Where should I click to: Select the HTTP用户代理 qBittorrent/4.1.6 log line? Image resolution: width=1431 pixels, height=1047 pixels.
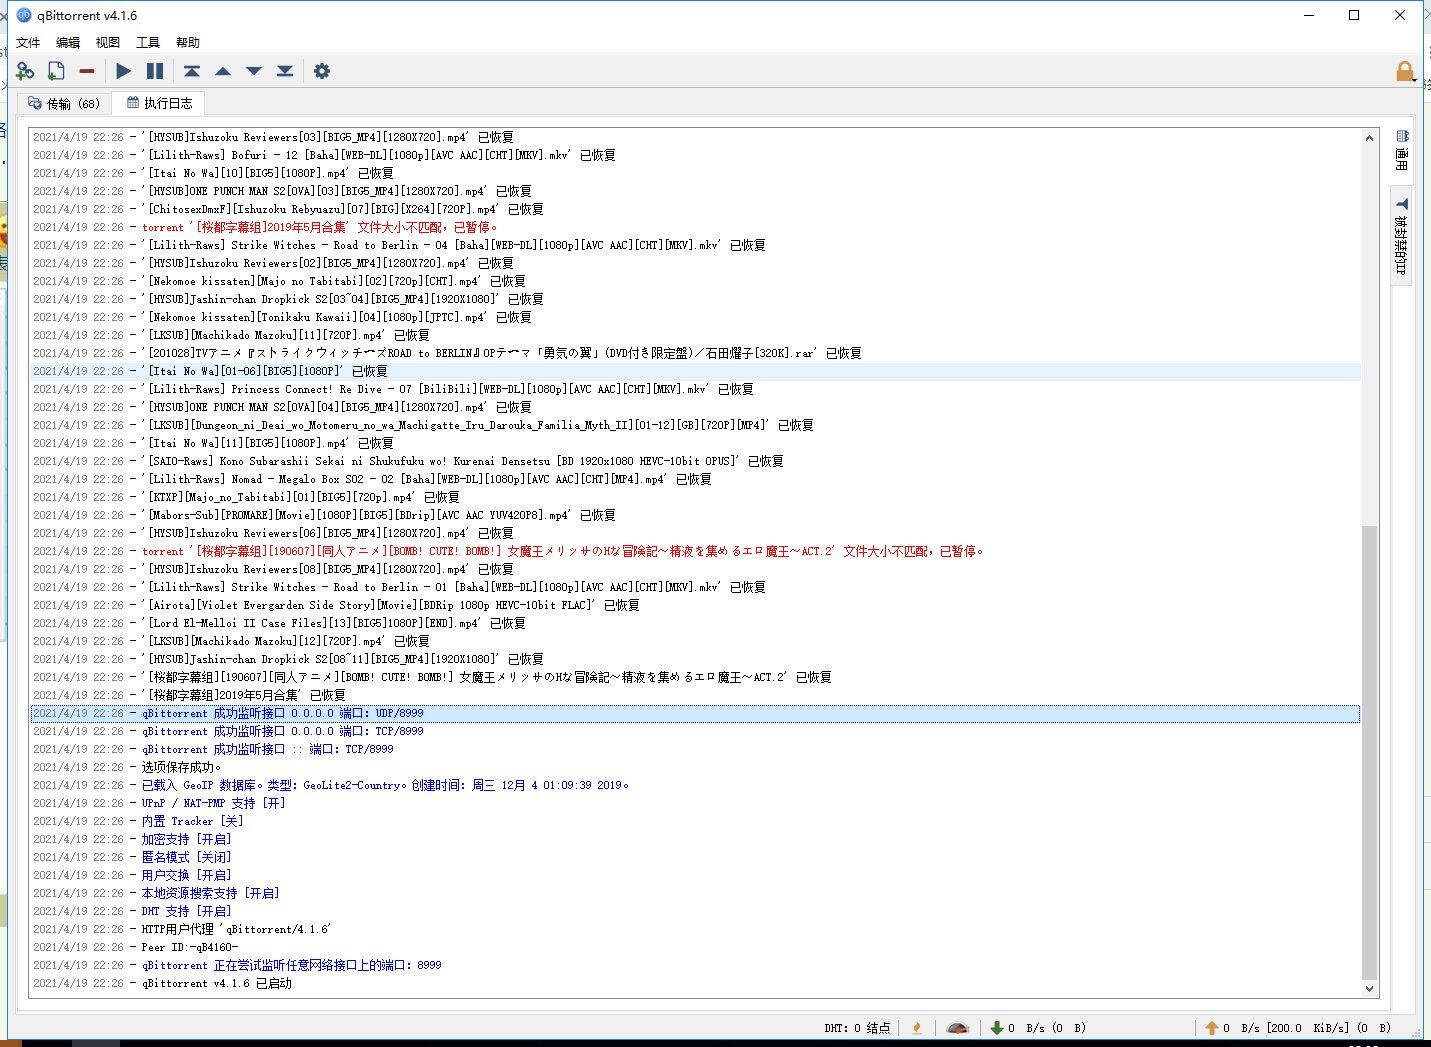[695, 929]
